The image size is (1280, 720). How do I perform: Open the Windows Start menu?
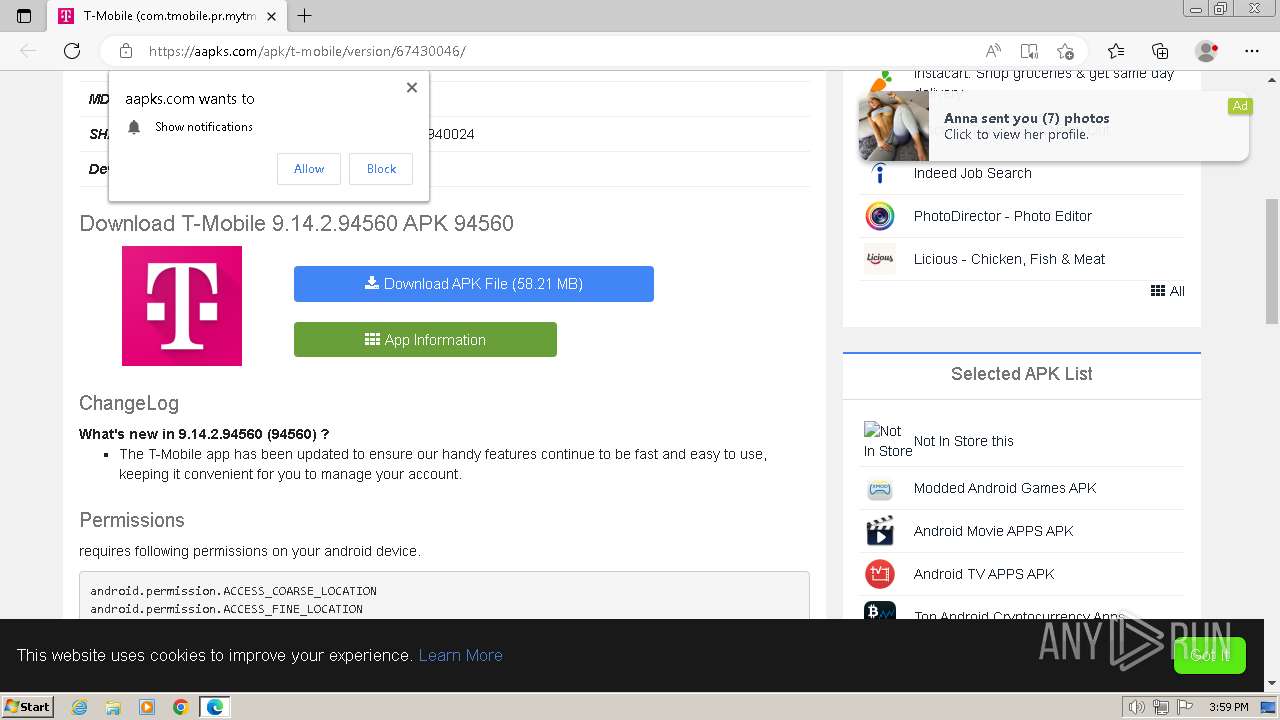28,706
